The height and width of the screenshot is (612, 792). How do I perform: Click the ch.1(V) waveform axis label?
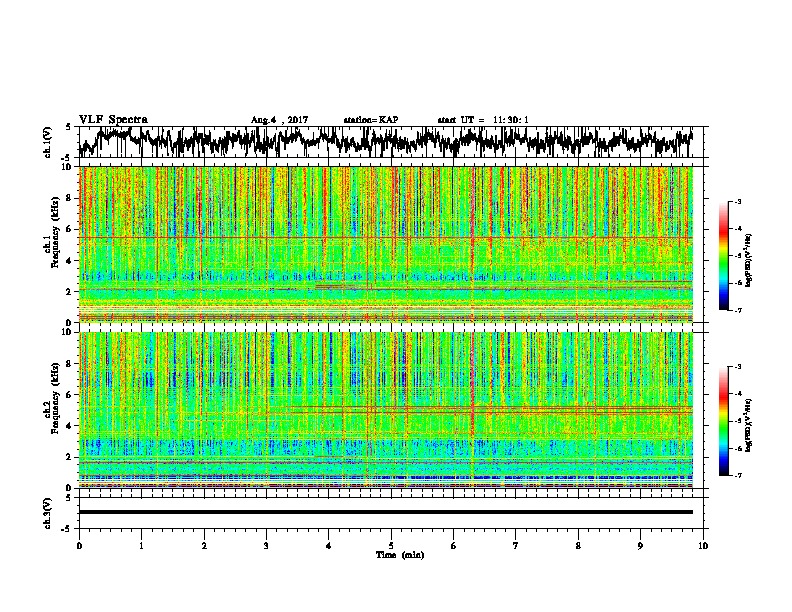48,142
